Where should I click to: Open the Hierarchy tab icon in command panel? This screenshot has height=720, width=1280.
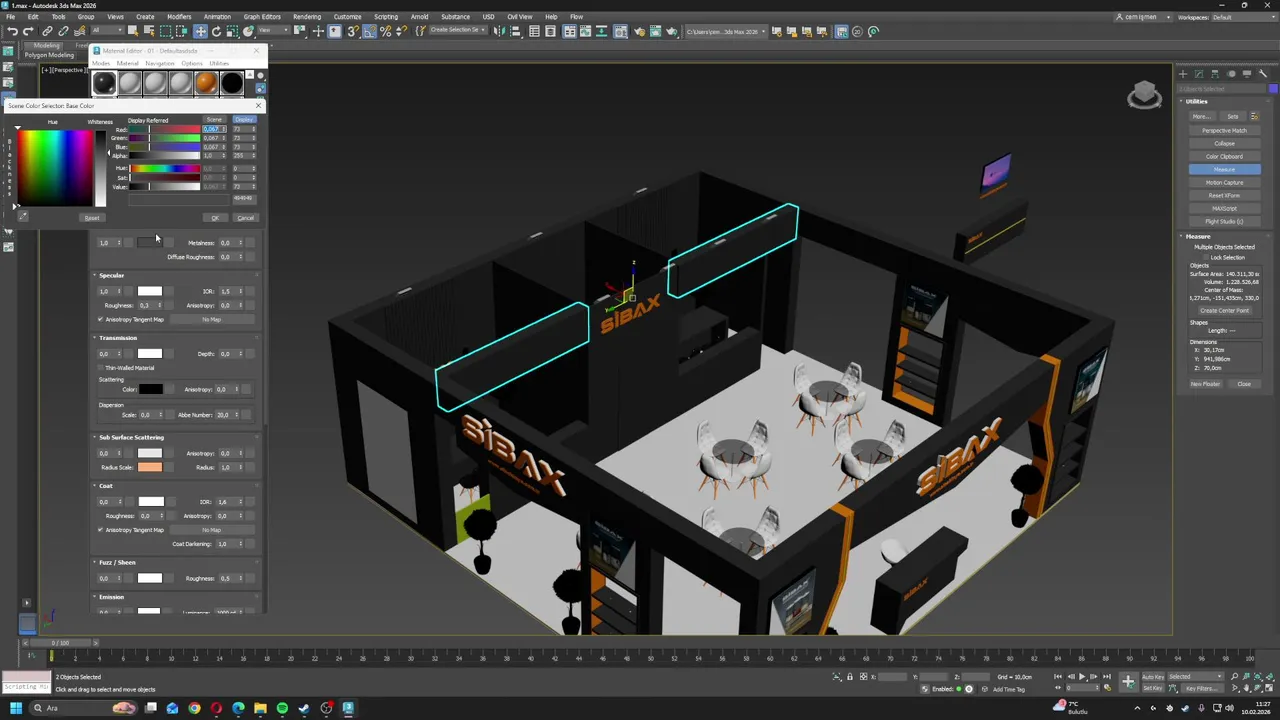[1215, 74]
